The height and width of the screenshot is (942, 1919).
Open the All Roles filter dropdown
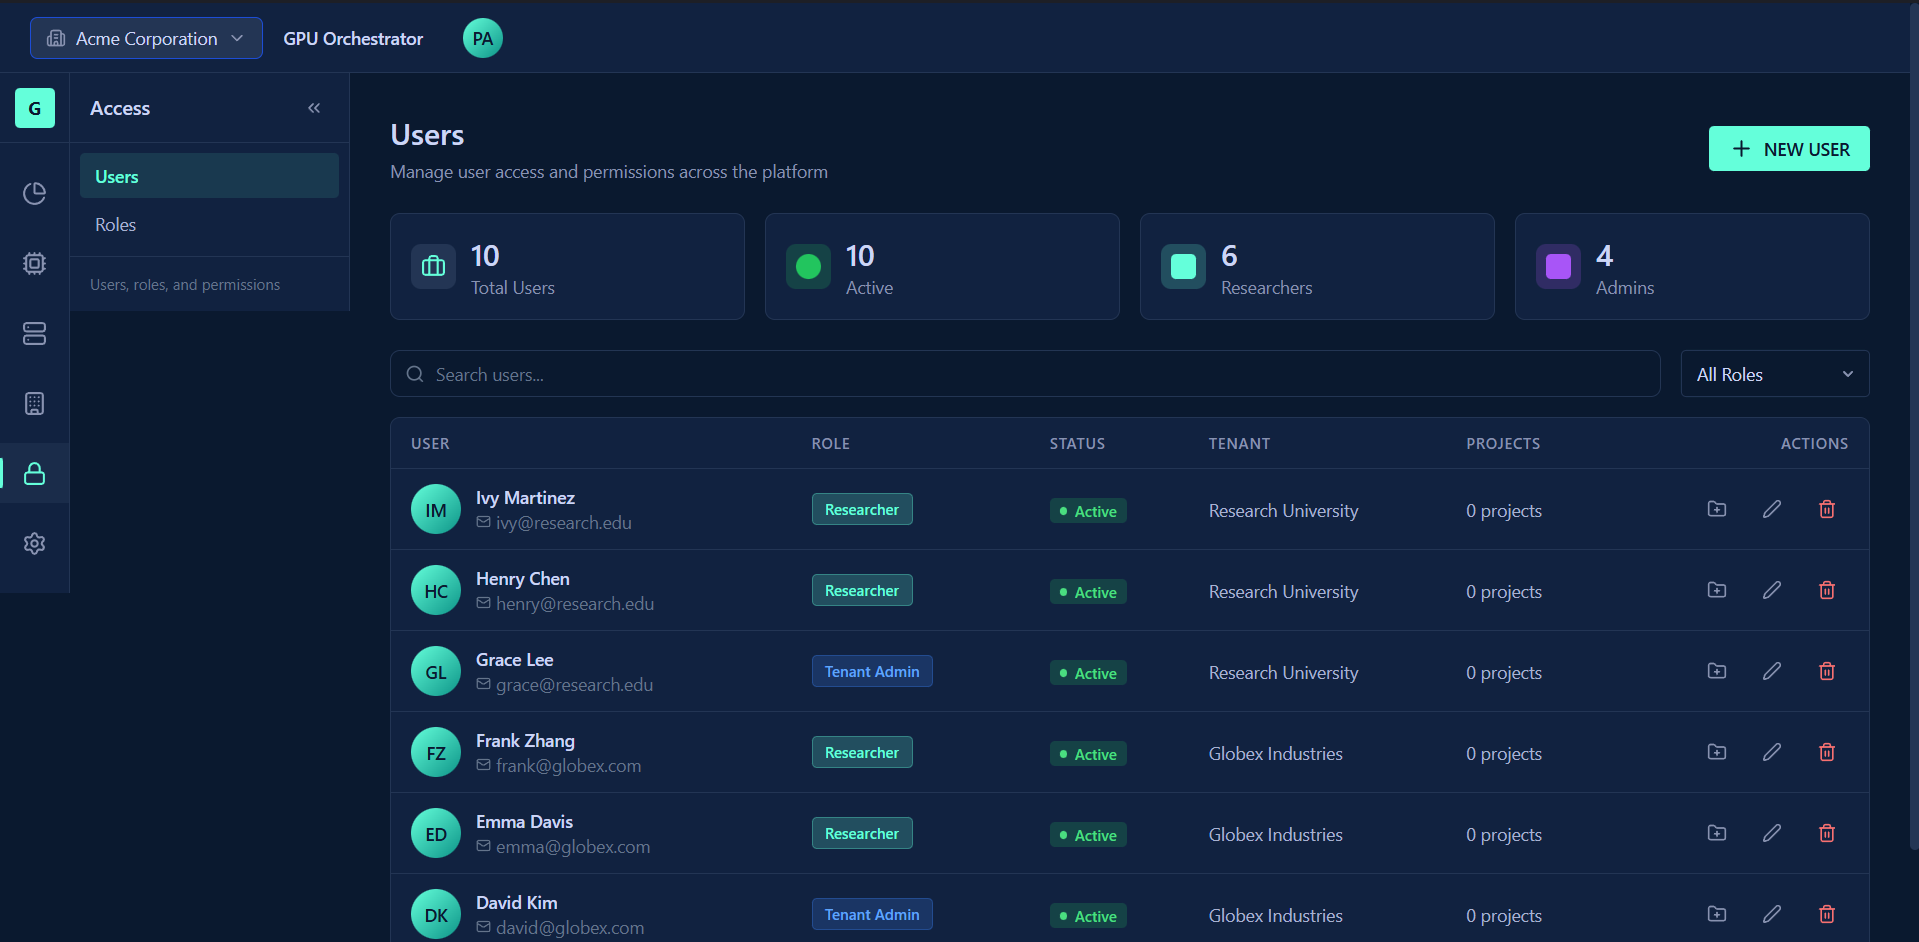pos(1774,374)
